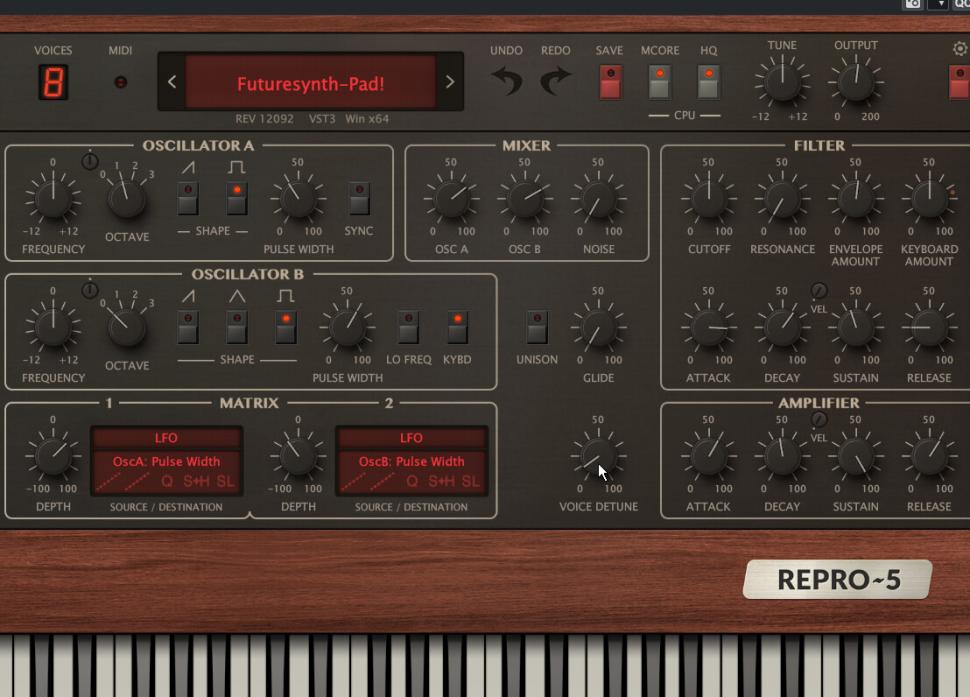Image resolution: width=970 pixels, height=697 pixels.
Task: Click the Filter ATTACK knob
Action: 709,327
